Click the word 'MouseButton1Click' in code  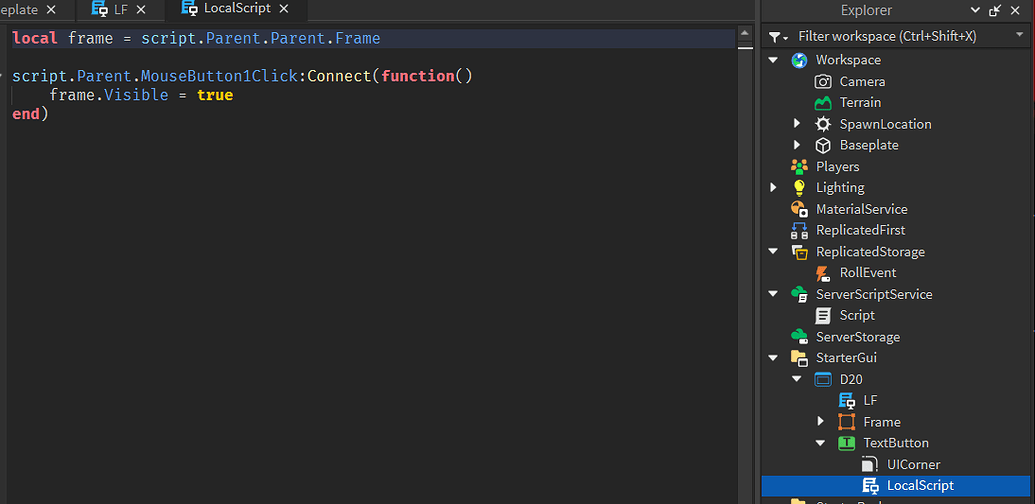pyautogui.click(x=220, y=76)
